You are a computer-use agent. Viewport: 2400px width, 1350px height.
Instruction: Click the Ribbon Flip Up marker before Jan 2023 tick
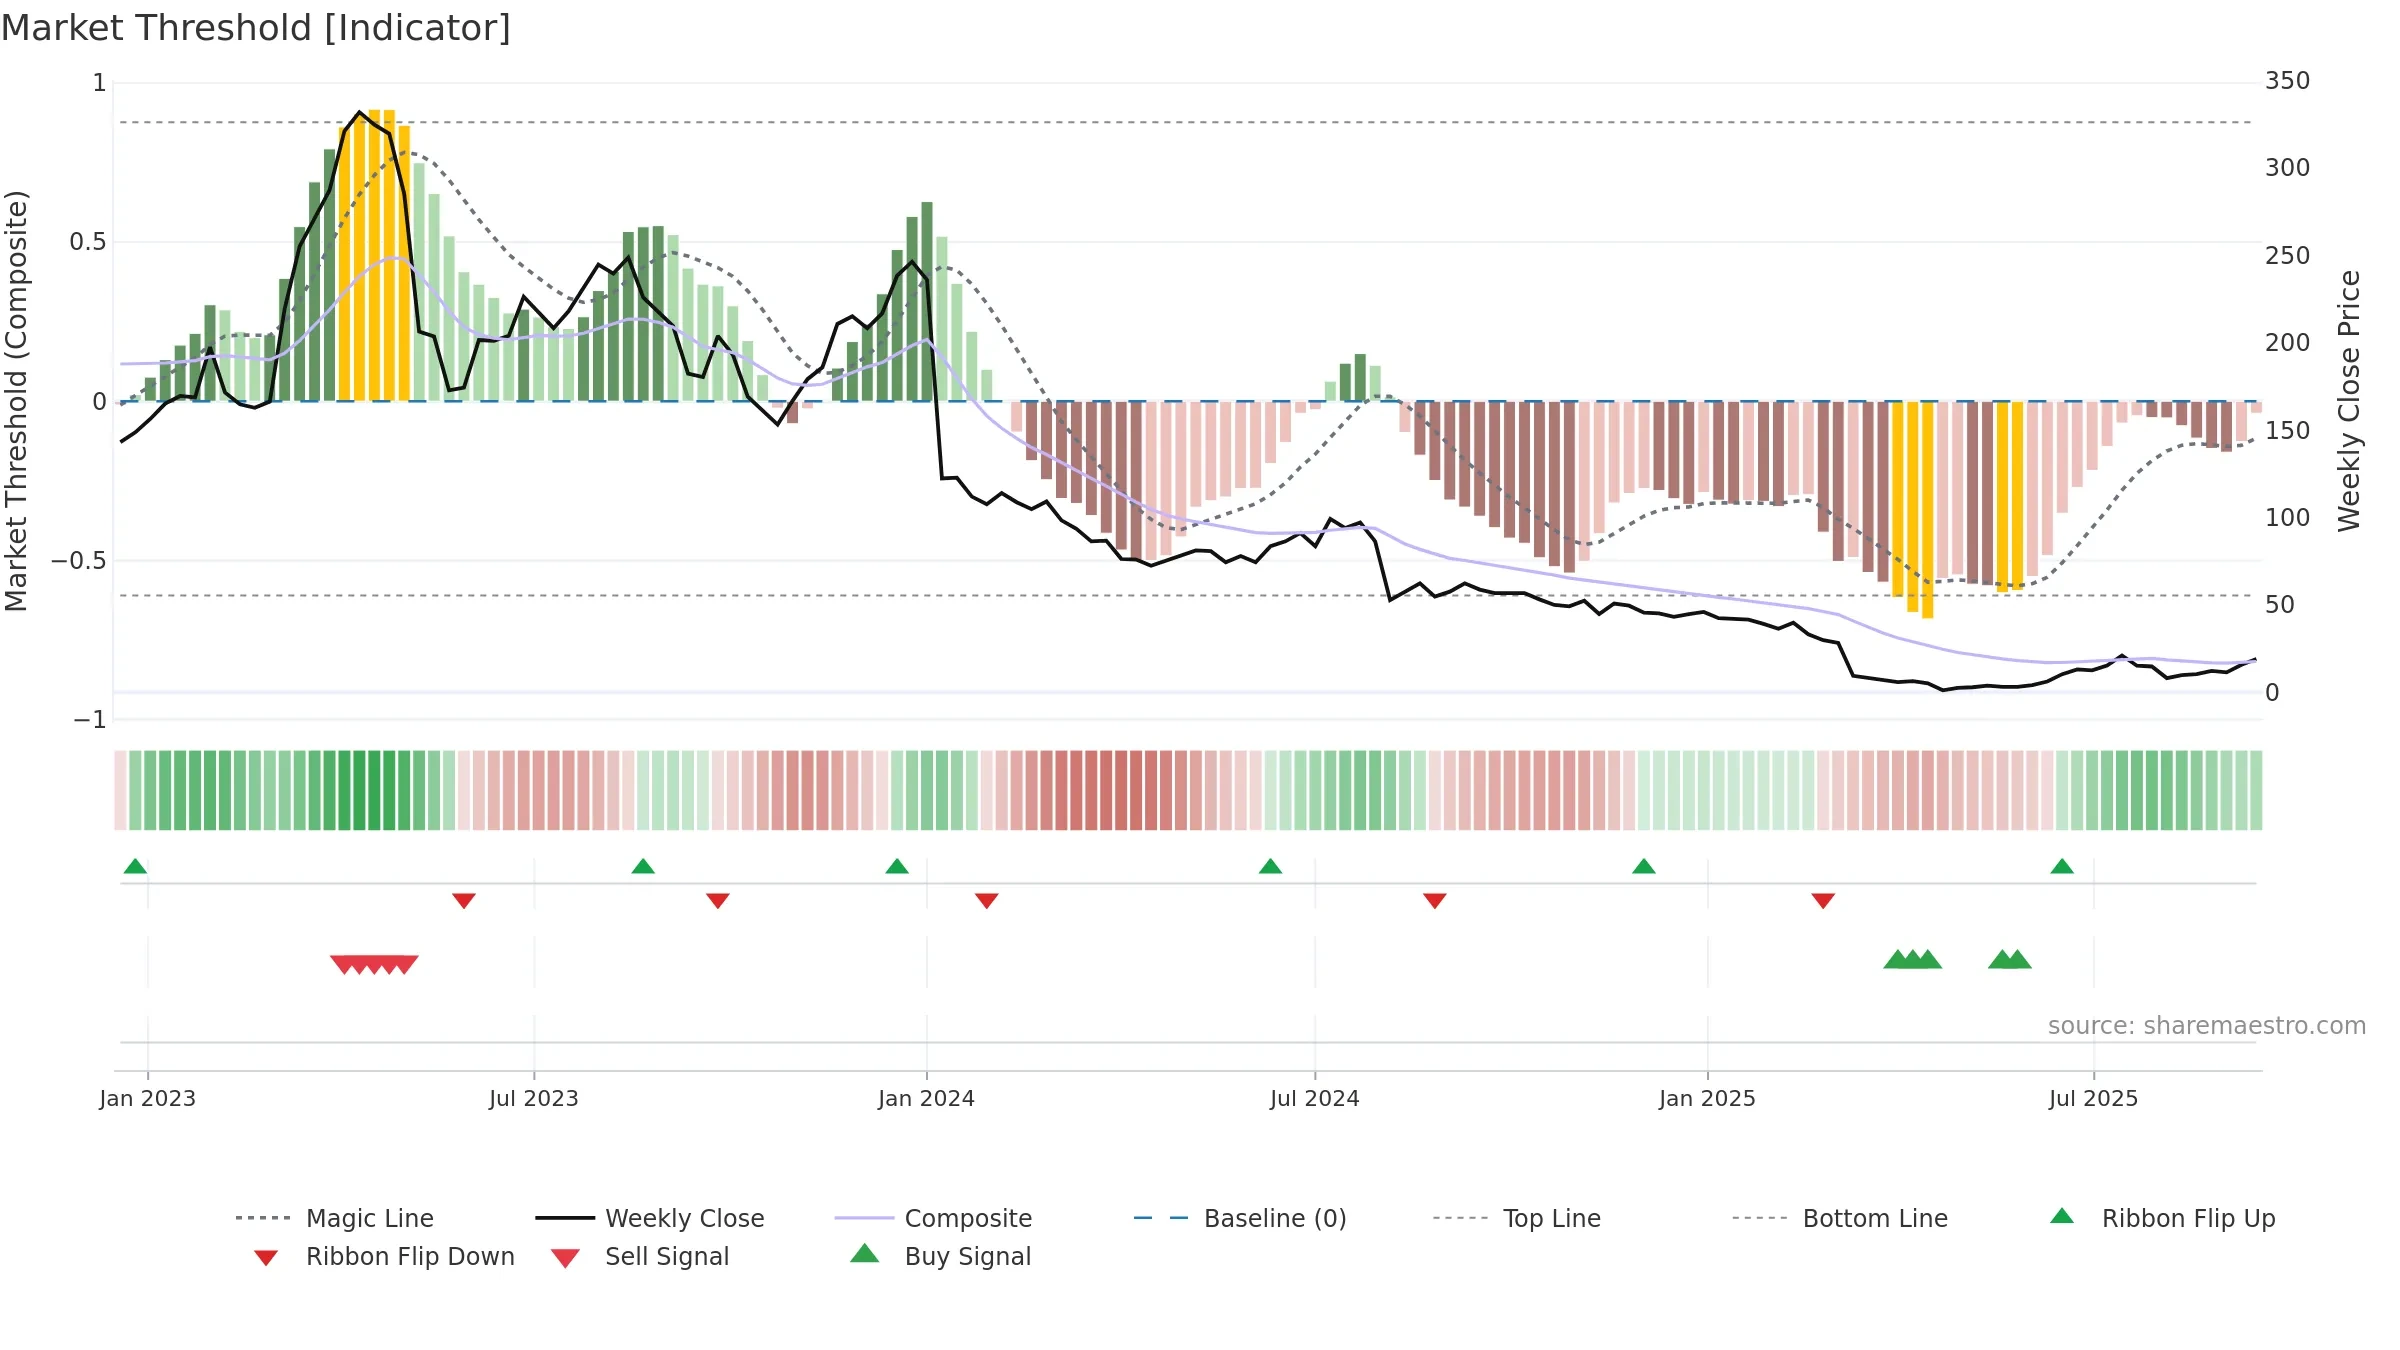(135, 866)
